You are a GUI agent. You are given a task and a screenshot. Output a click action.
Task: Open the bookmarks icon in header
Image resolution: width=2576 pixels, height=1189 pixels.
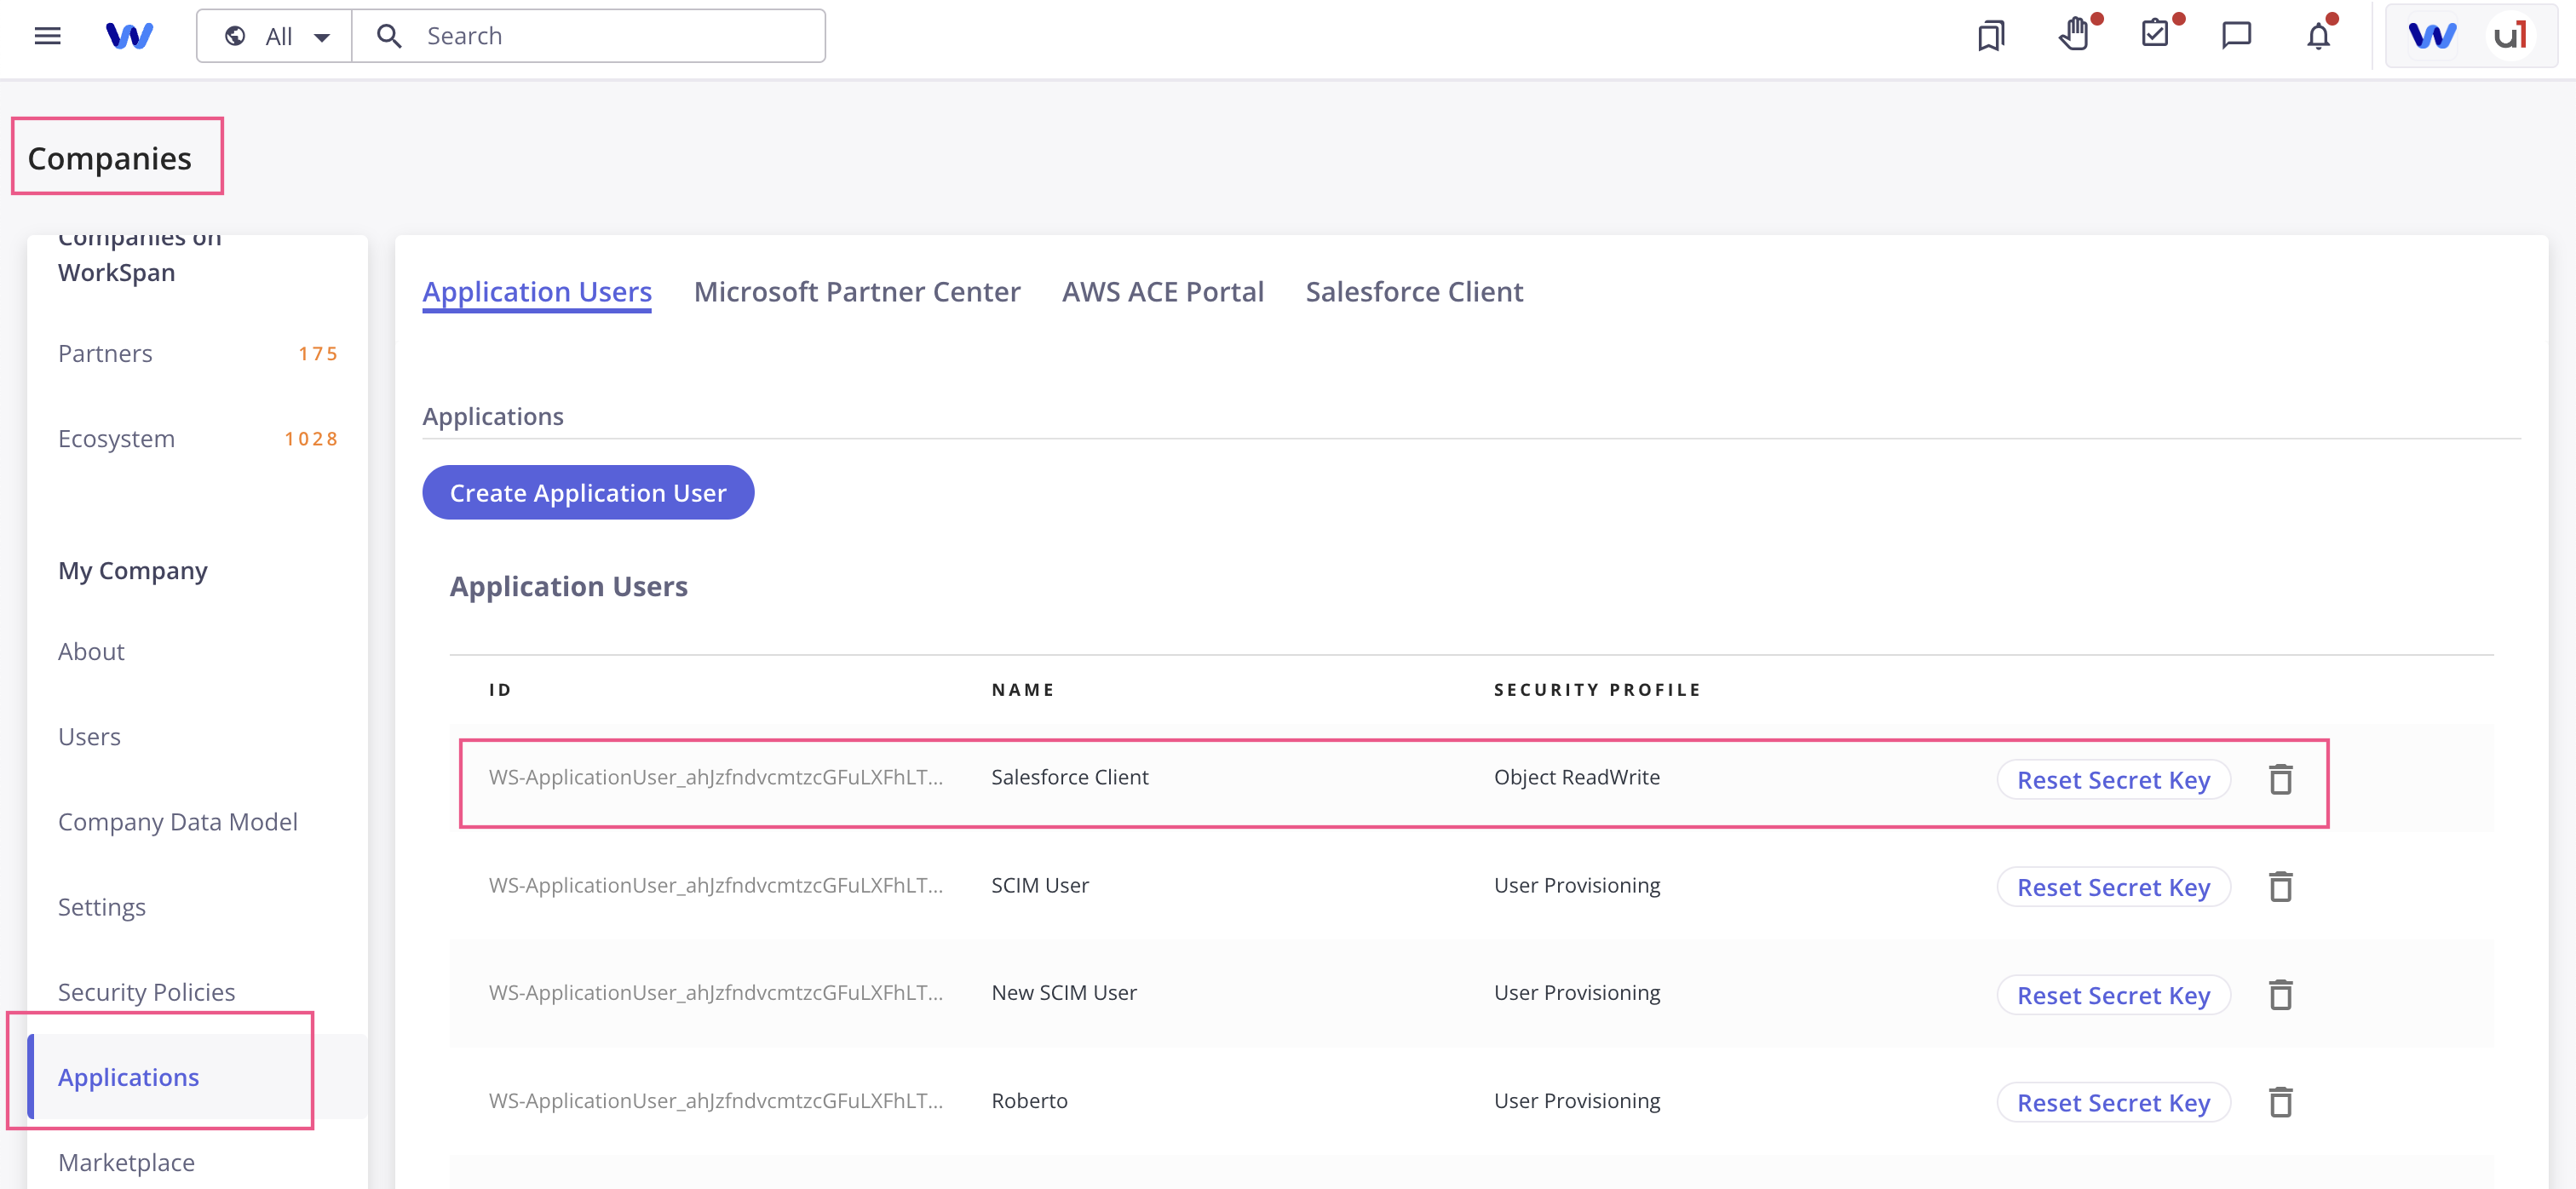click(x=1991, y=36)
